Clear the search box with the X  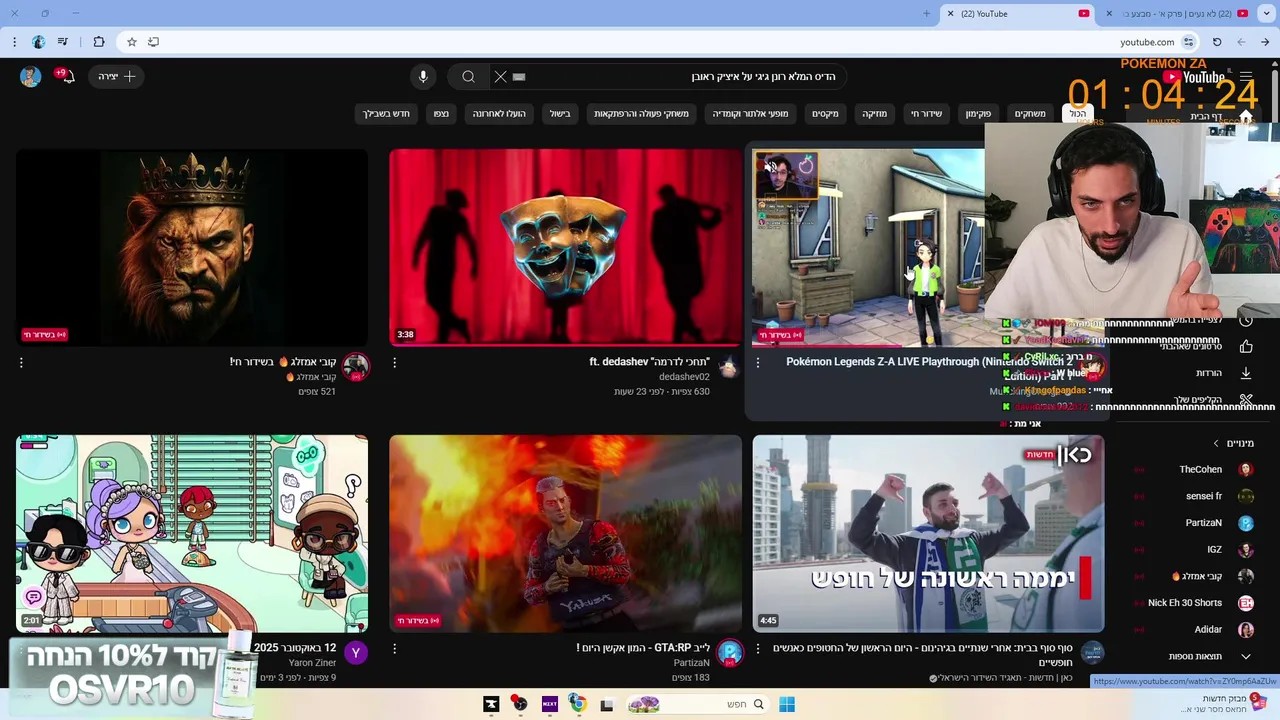(500, 77)
